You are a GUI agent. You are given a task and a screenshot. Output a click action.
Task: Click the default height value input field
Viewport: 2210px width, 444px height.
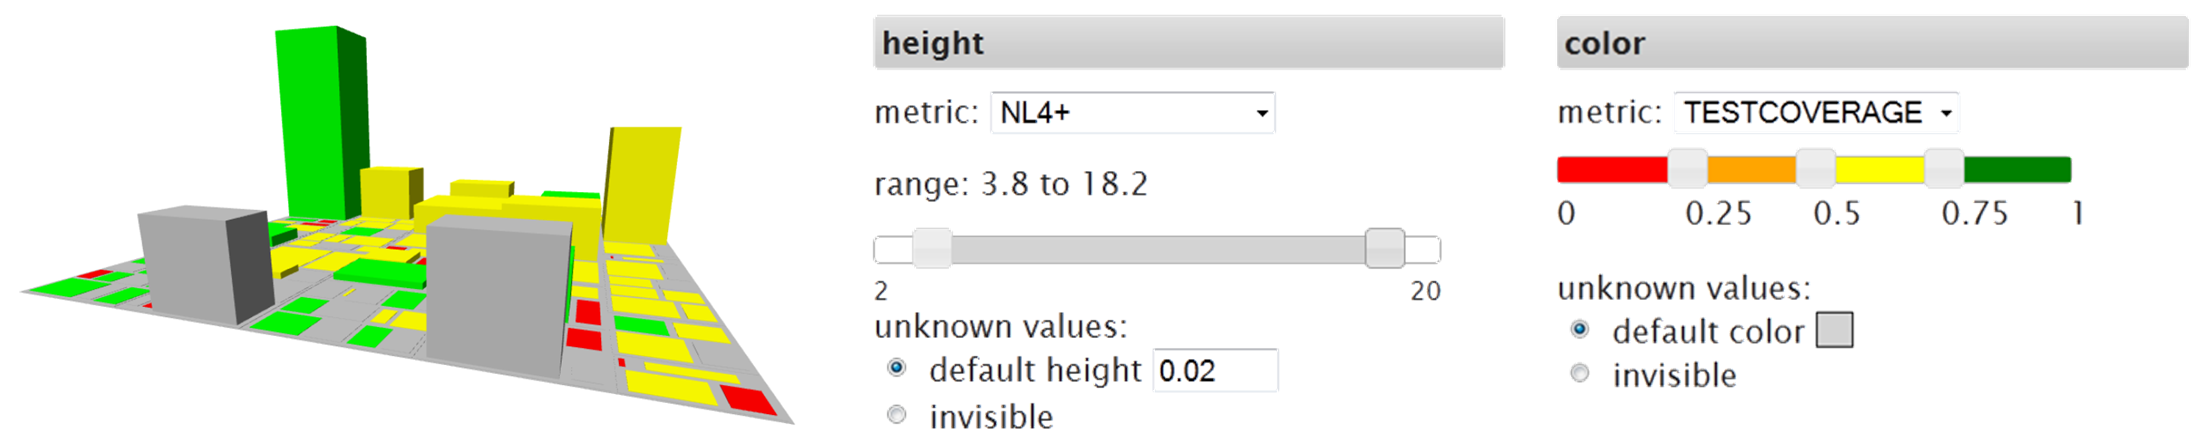[x=1214, y=371]
